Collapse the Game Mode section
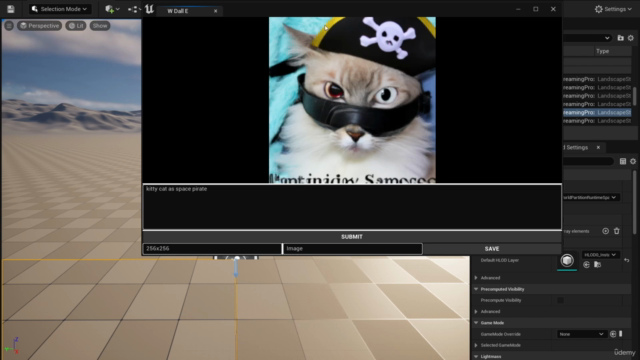This screenshot has width=640, height=360. (476, 323)
